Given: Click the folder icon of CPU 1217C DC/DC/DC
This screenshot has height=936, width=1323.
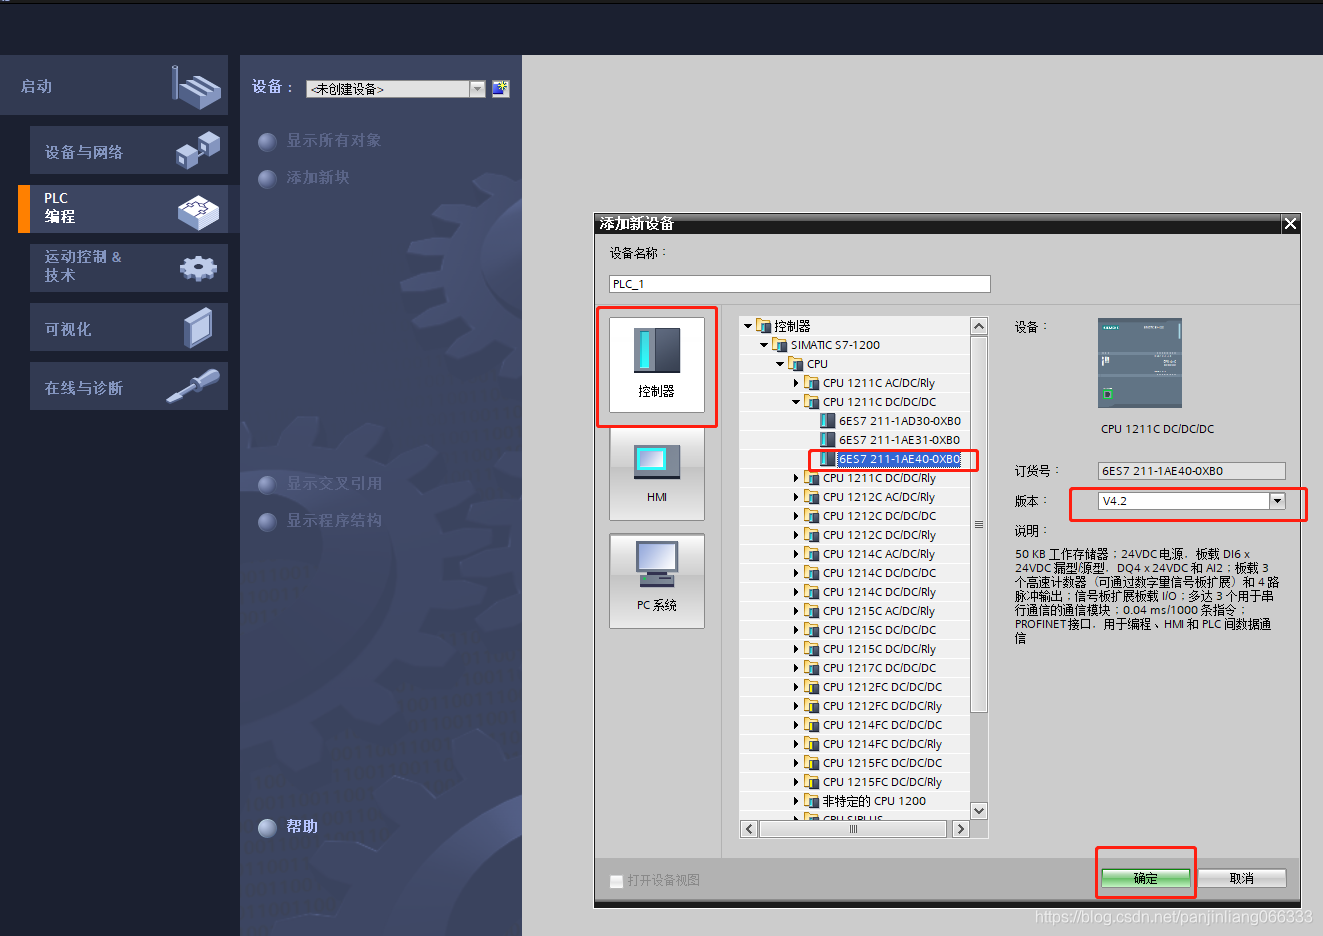Looking at the screenshot, I should 811,668.
